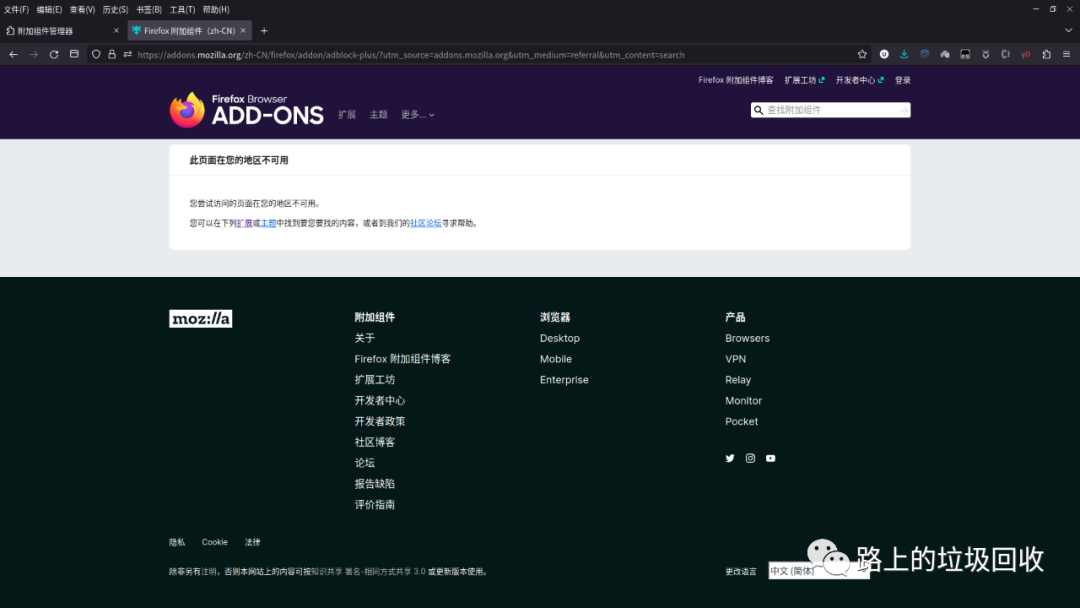Open the white circular U extension
The width and height of the screenshot is (1080, 608).
click(884, 54)
